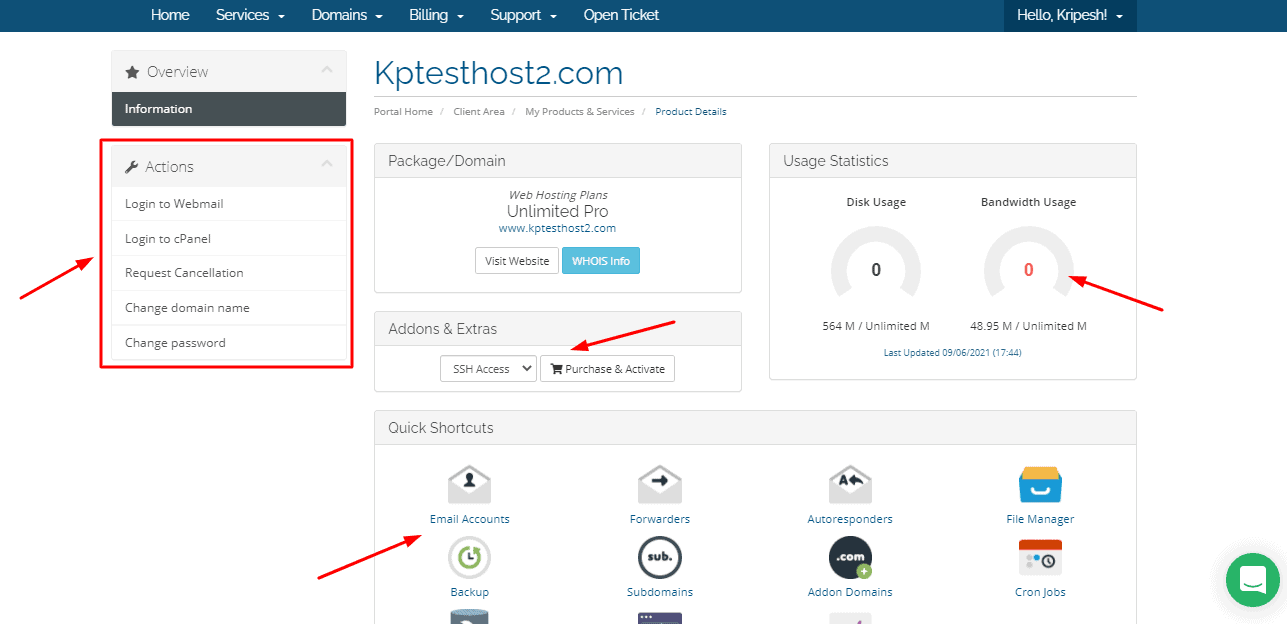Launch the File Manager icon

pyautogui.click(x=1040, y=485)
